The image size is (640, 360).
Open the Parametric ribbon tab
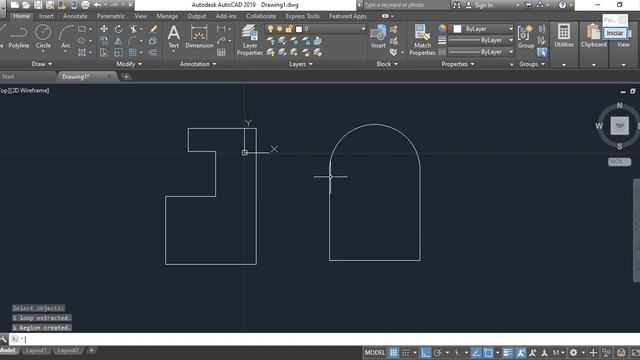[111, 16]
